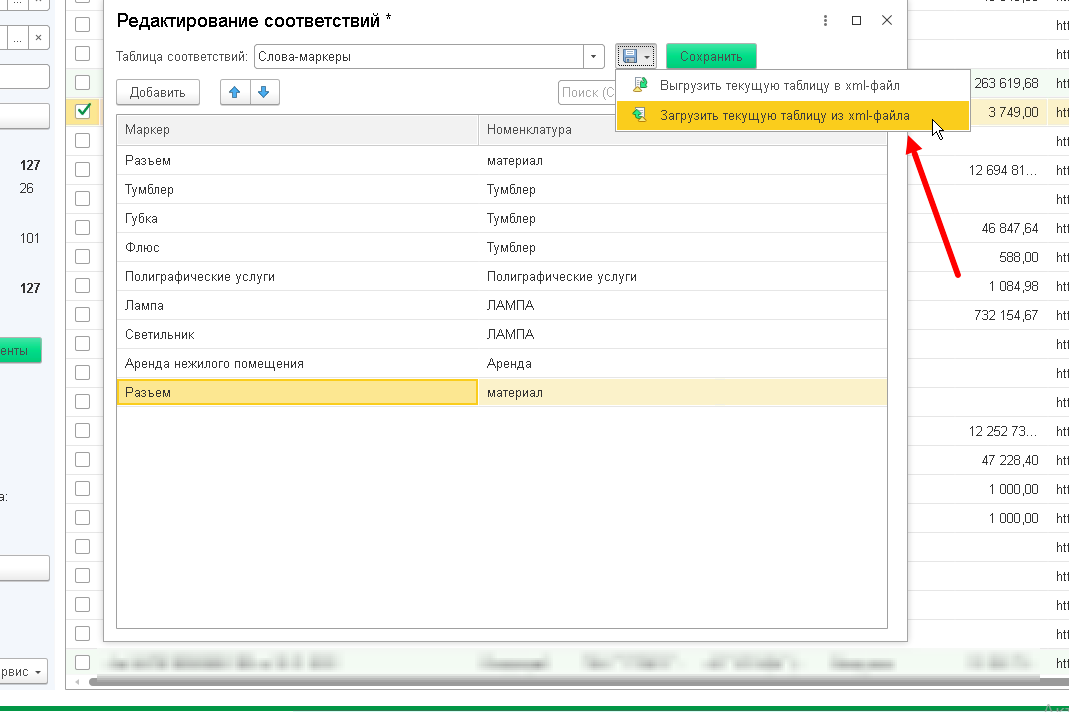This screenshot has width=1069, height=712.
Task: Click the highlighted Разъем cell in last row
Action: coord(297,392)
